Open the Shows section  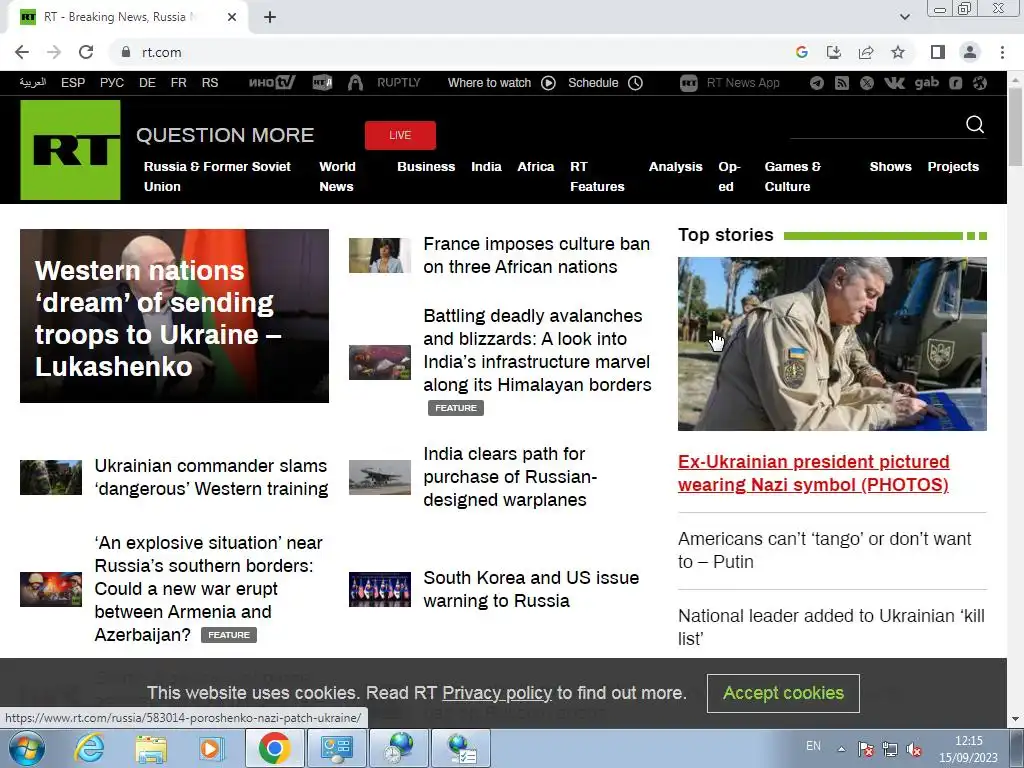(890, 167)
